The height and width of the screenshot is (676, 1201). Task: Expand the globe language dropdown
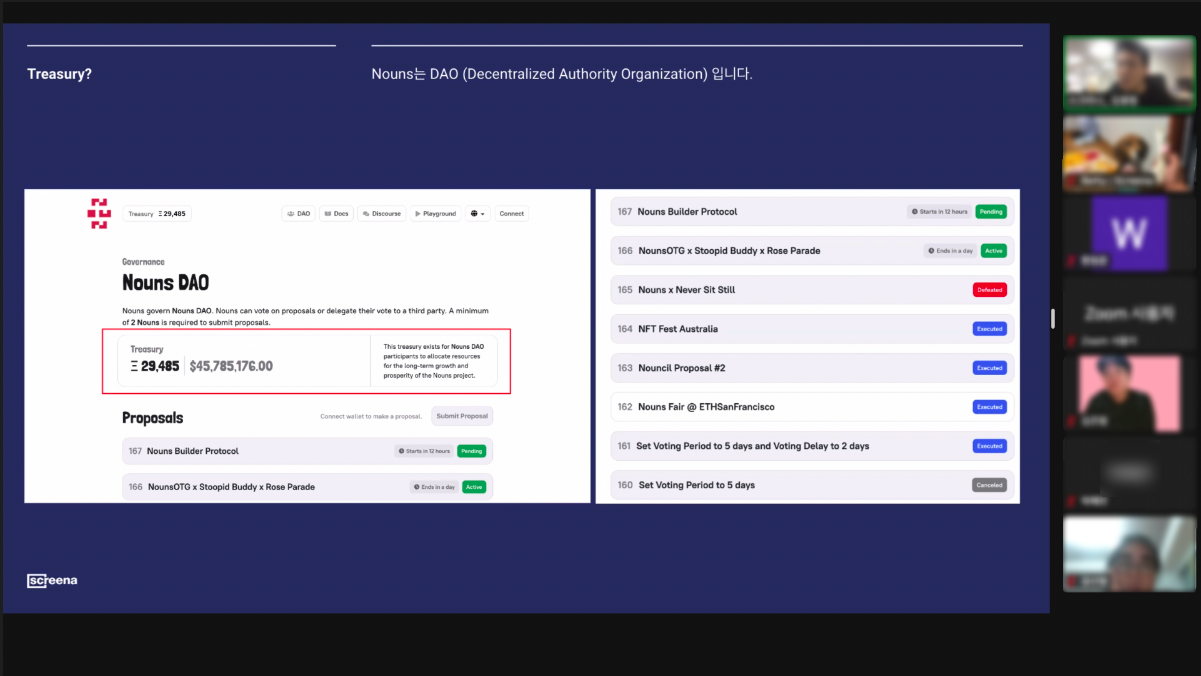(x=478, y=213)
